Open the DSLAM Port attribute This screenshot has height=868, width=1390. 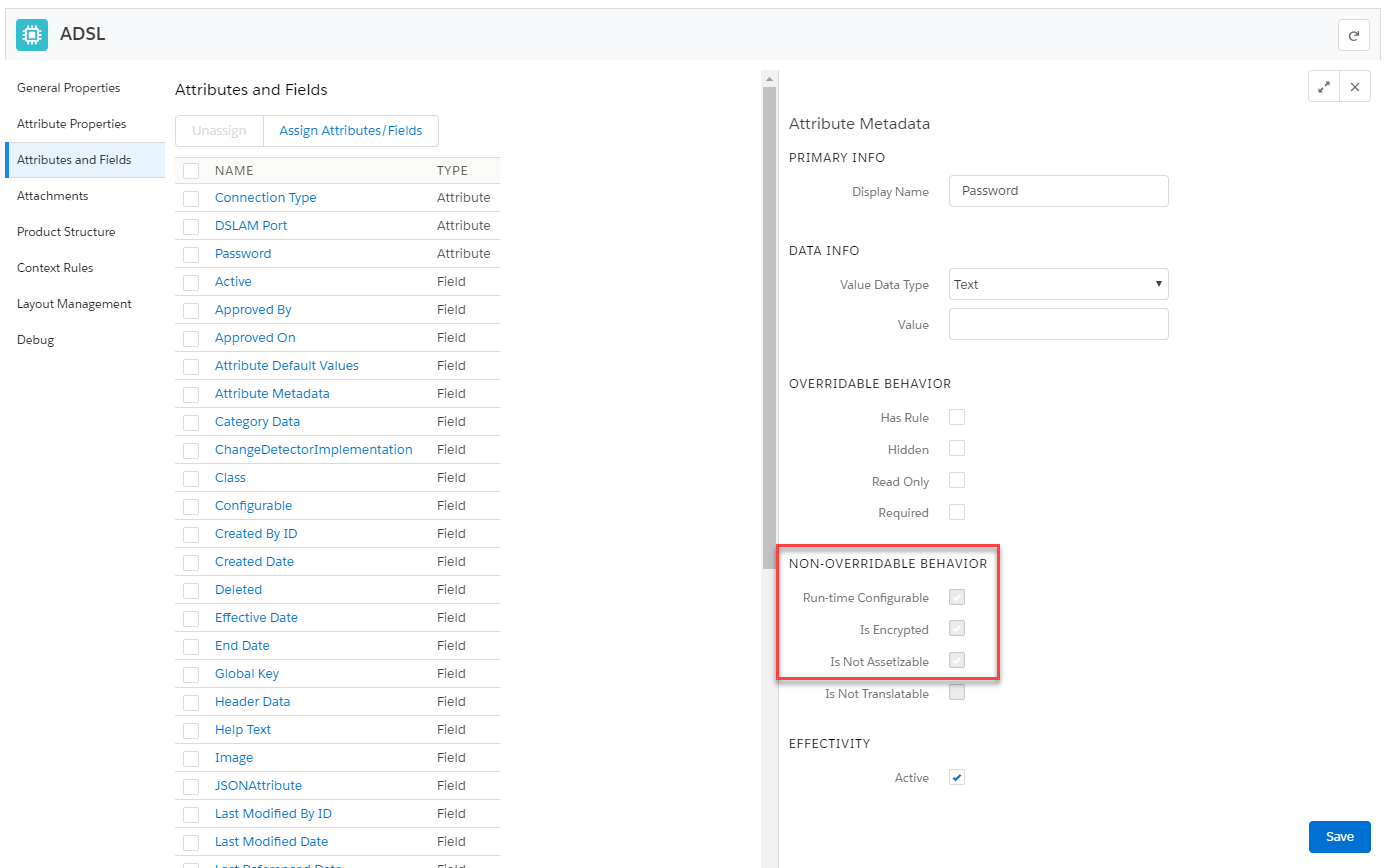[251, 226]
